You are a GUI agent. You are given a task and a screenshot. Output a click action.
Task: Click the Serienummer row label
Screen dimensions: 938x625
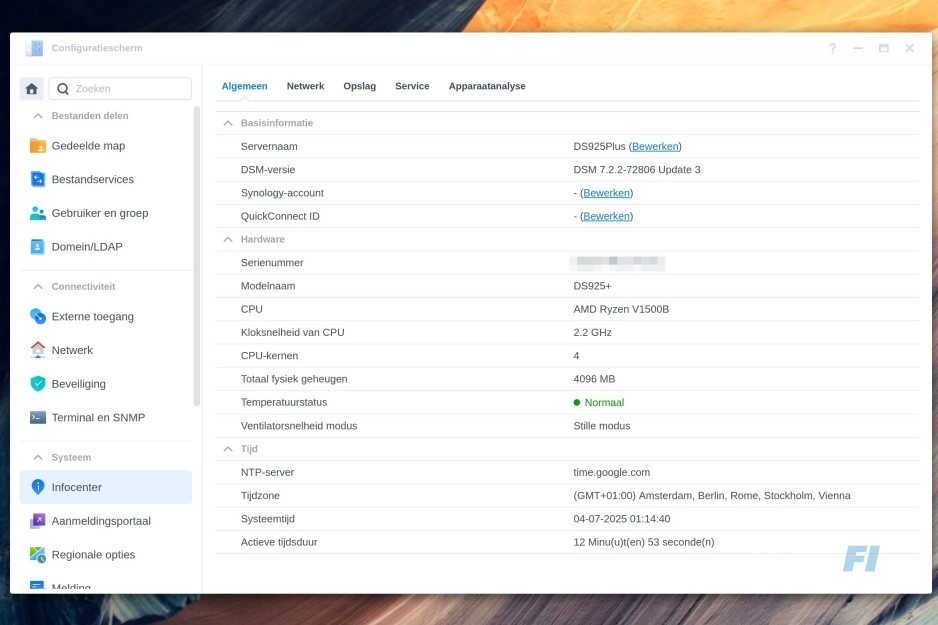pyautogui.click(x=272, y=263)
